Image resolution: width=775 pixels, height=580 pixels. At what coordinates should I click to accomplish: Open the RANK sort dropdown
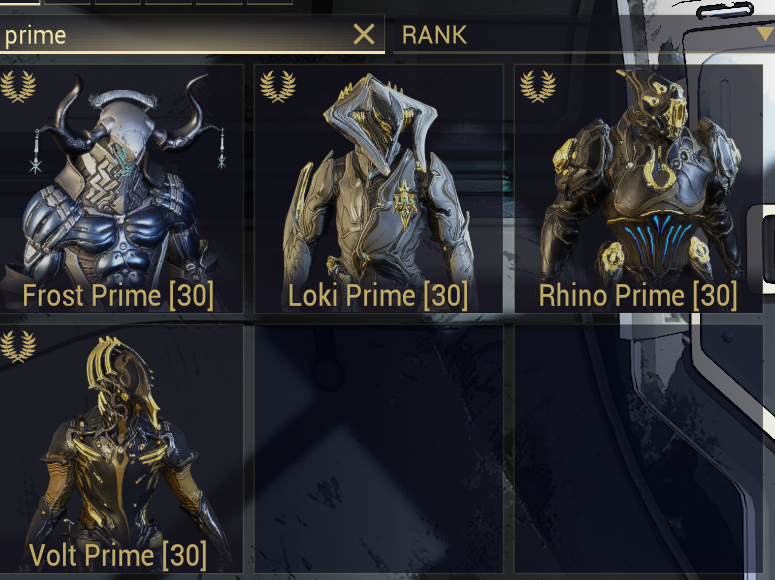[584, 35]
